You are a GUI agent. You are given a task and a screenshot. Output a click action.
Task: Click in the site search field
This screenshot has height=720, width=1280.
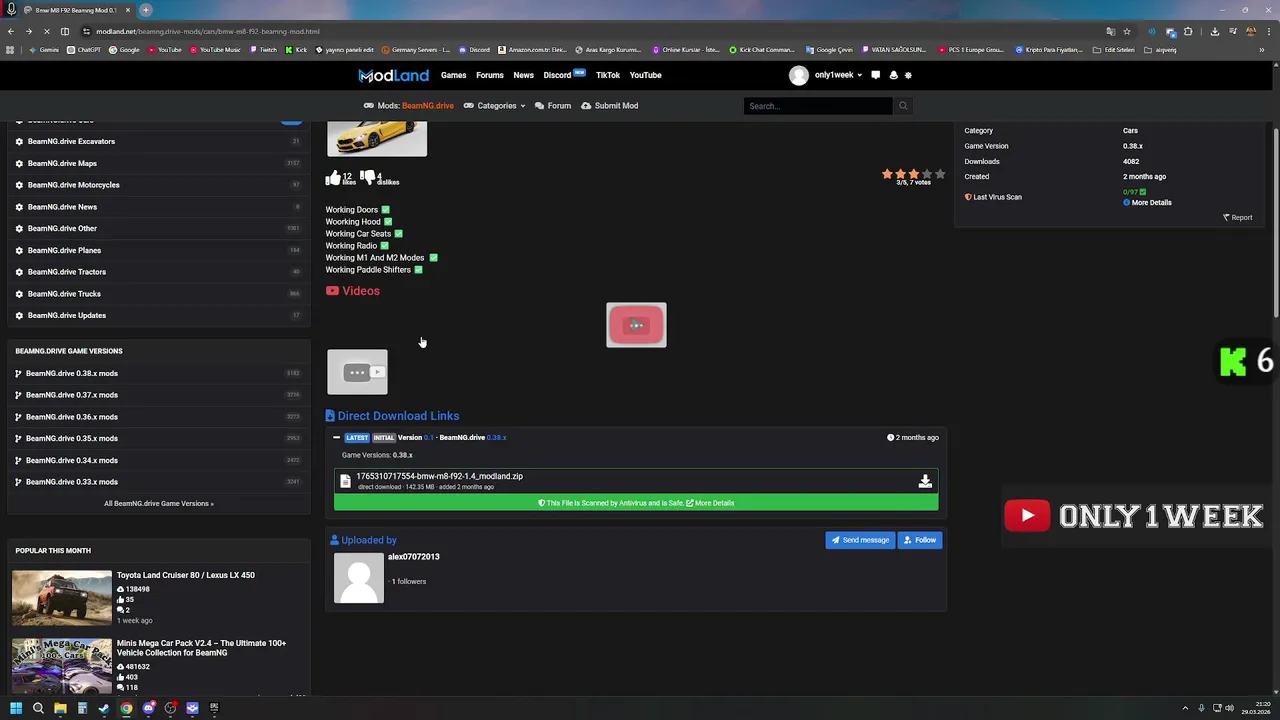818,105
